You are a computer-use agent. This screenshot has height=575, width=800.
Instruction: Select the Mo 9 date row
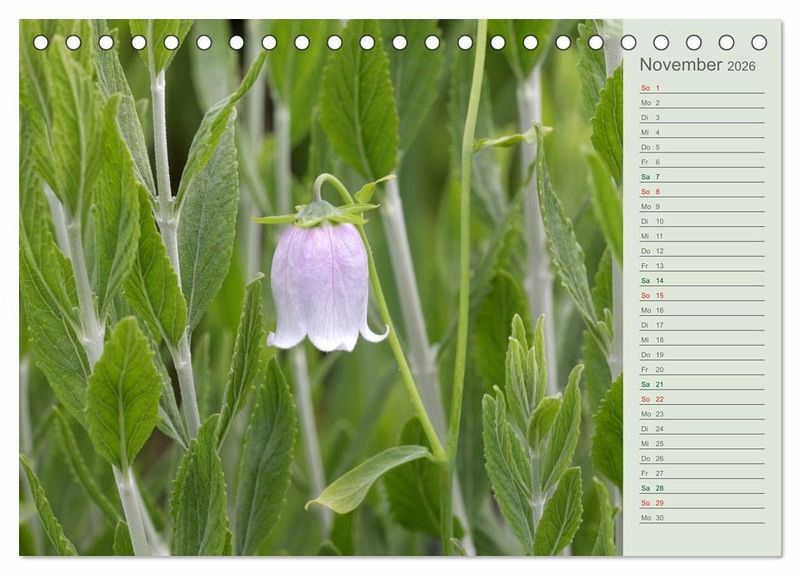pyautogui.click(x=702, y=206)
